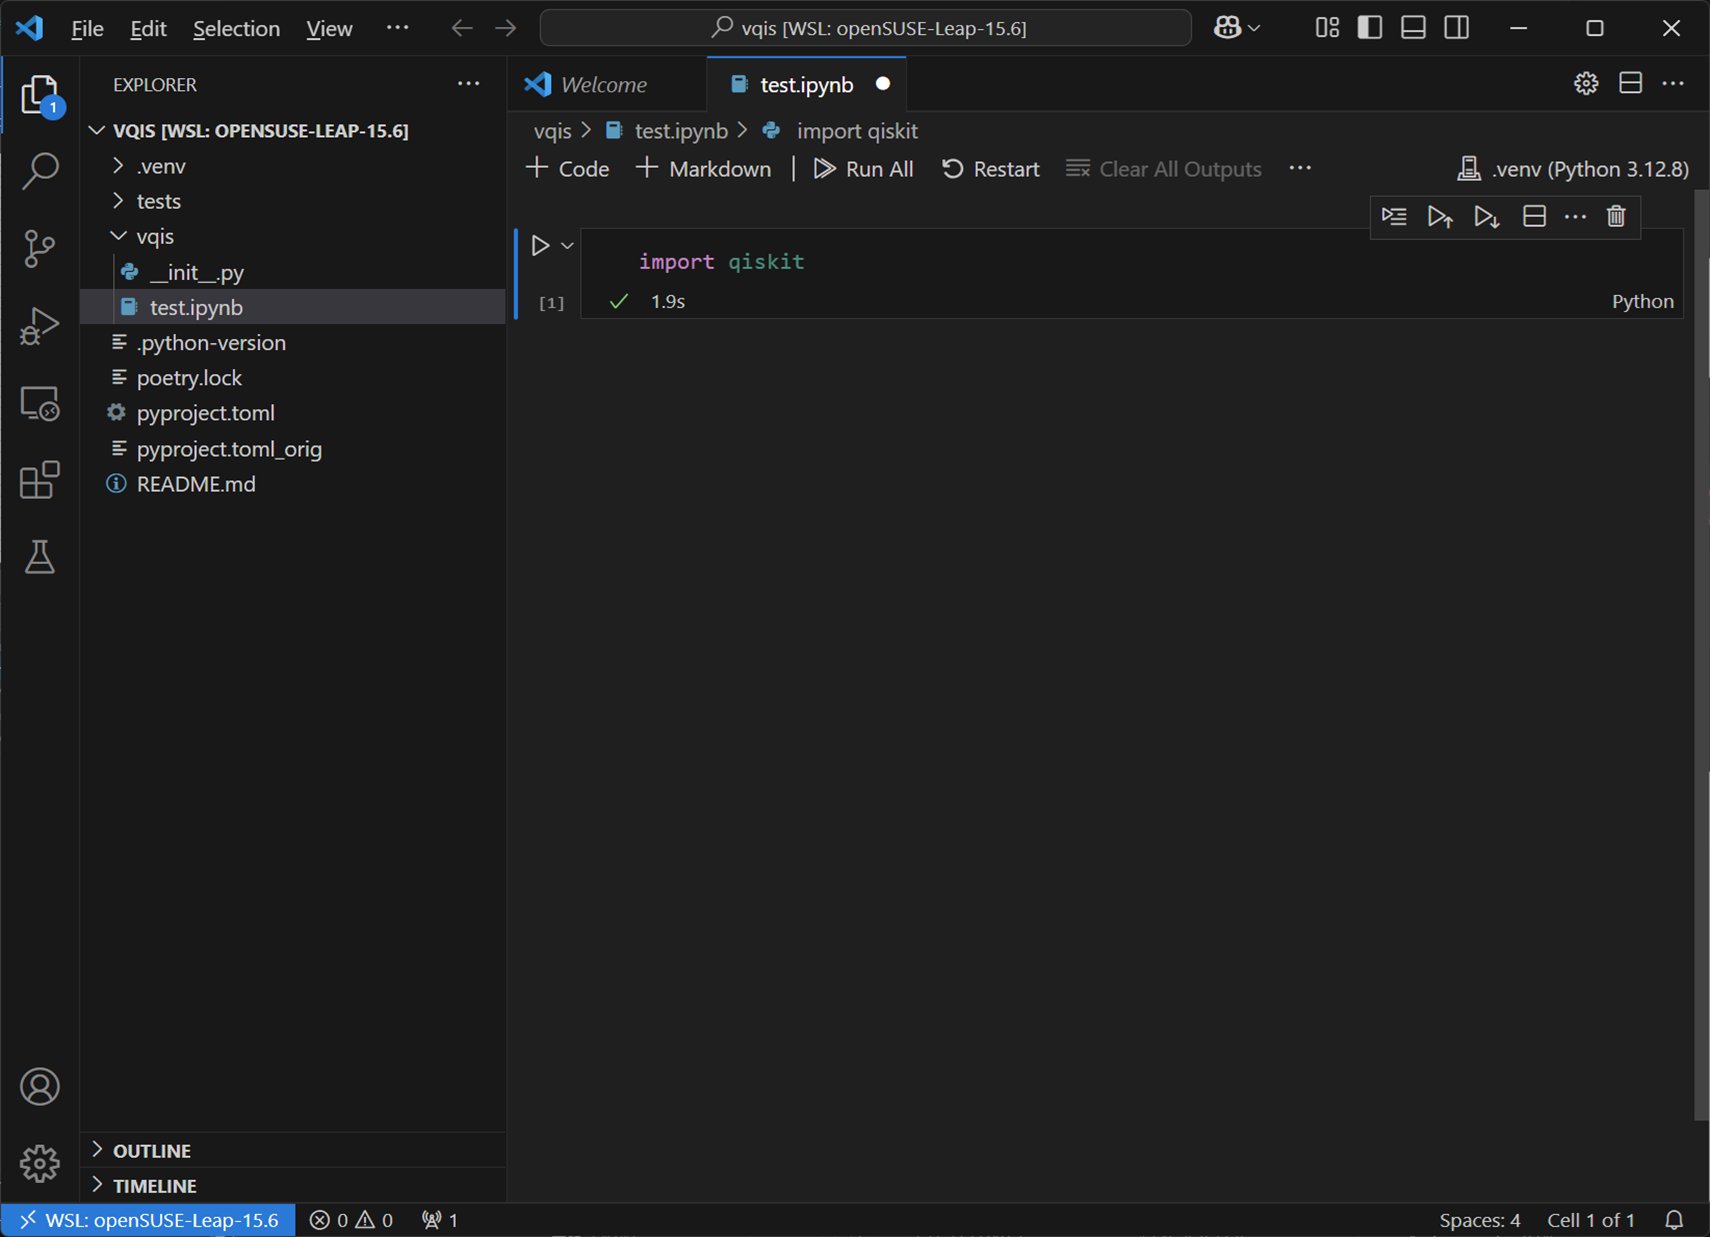This screenshot has height=1237, width=1710.
Task: Open the Source Control view
Action: (40, 248)
